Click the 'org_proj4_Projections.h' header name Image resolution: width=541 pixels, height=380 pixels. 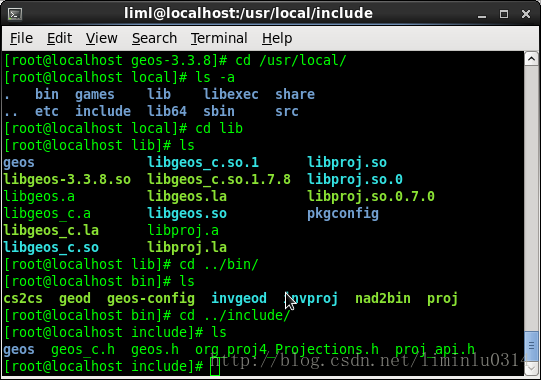tap(287, 350)
